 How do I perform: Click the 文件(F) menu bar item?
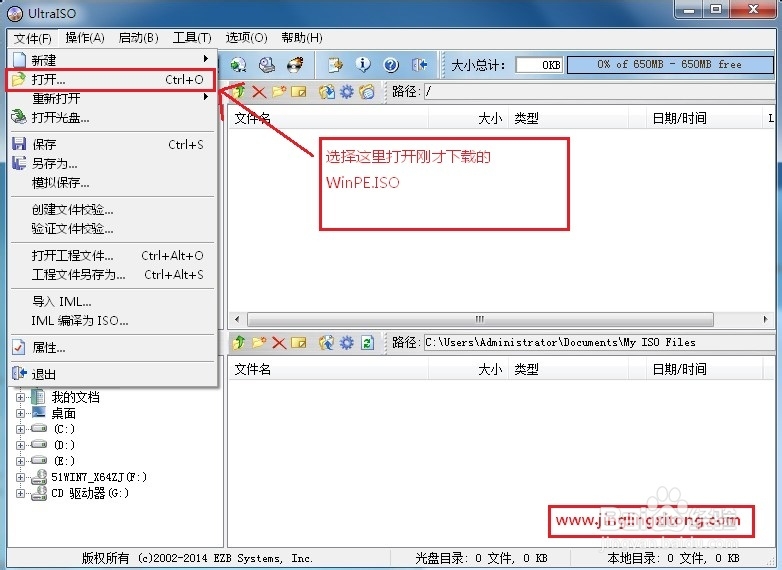click(32, 38)
